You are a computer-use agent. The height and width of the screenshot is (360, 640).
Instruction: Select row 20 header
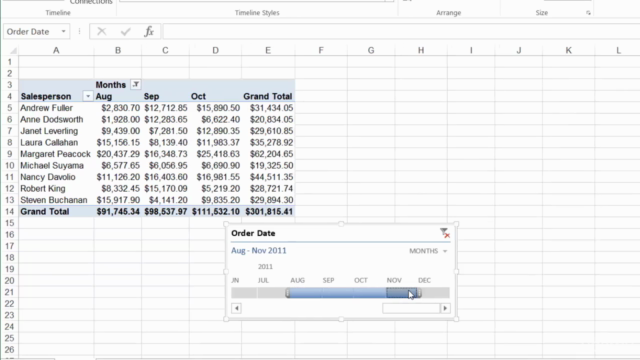coord(9,281)
